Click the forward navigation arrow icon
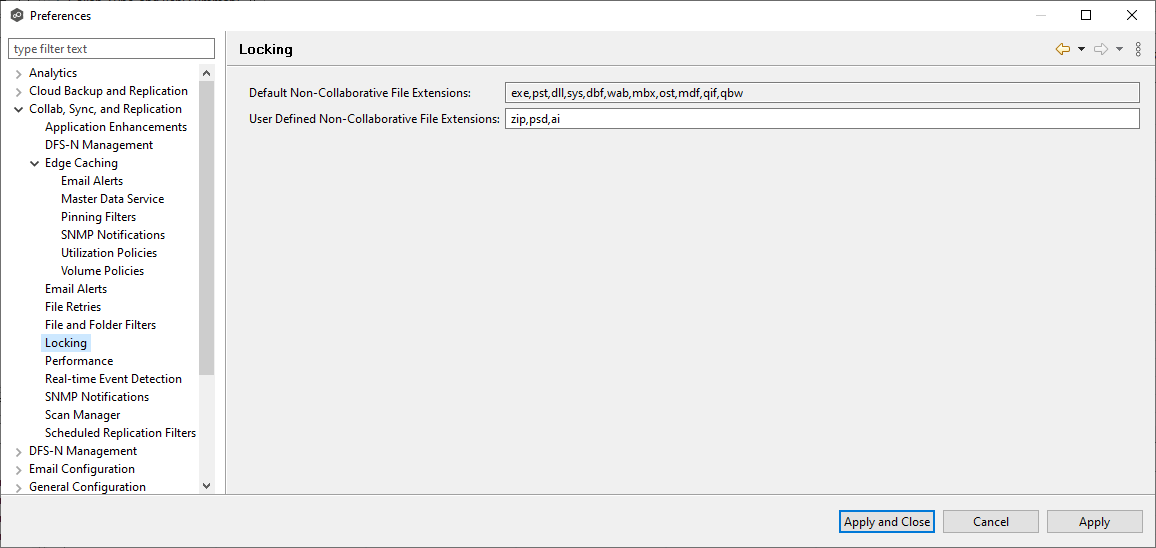 coord(1100,49)
